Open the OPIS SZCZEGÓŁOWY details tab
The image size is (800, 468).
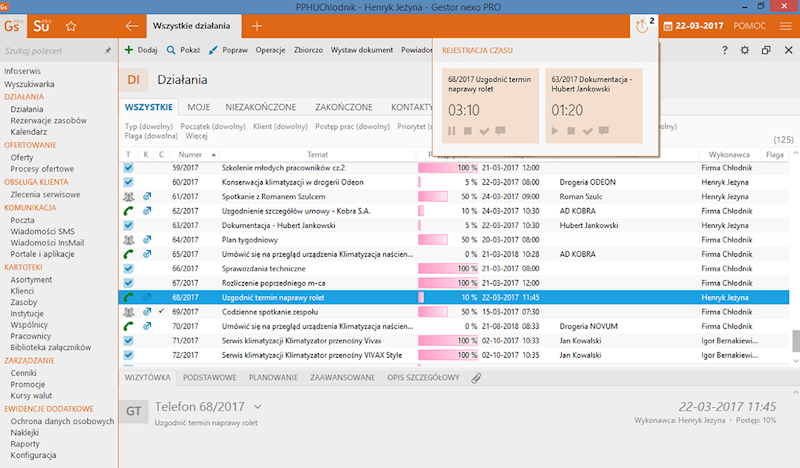click(x=423, y=378)
